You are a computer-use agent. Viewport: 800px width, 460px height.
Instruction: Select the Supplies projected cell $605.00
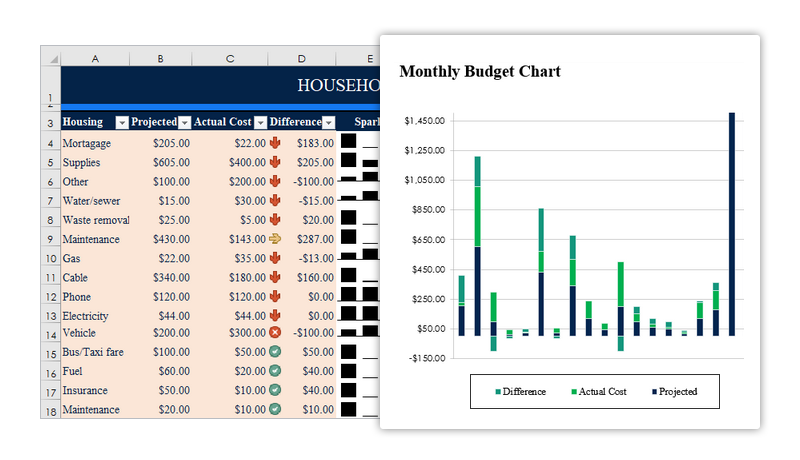(x=160, y=162)
